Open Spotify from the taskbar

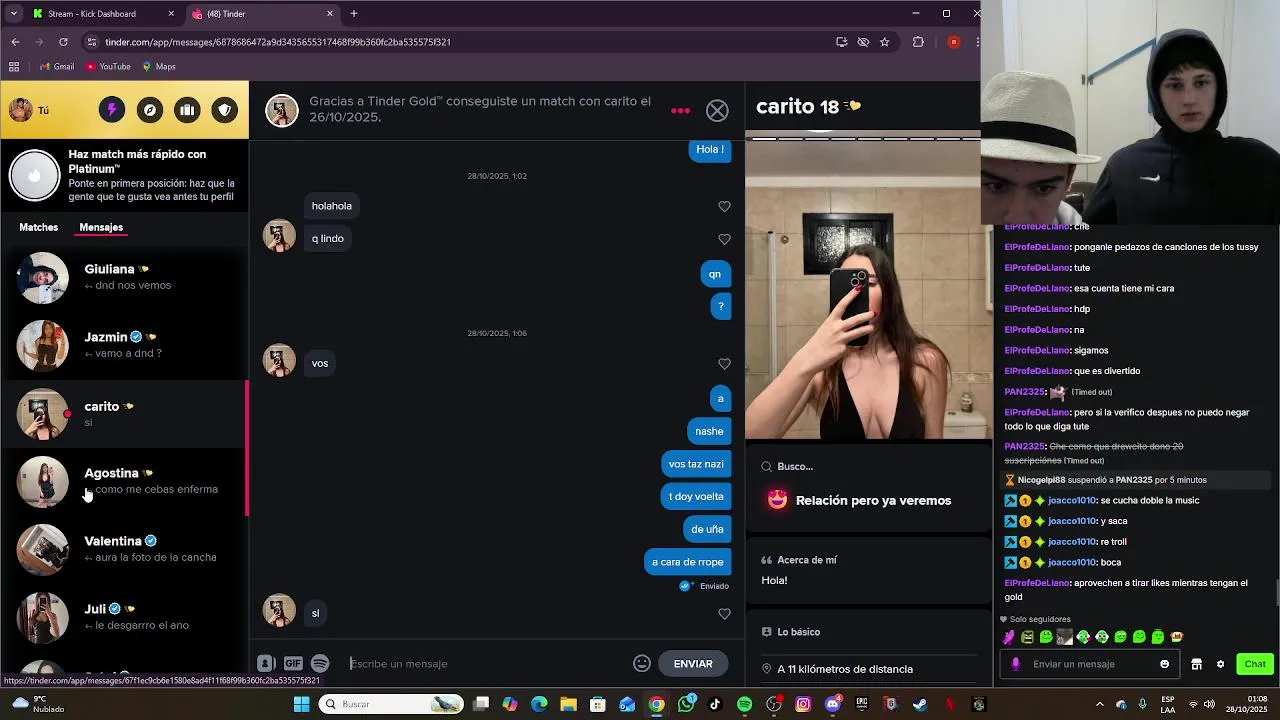pyautogui.click(x=744, y=704)
